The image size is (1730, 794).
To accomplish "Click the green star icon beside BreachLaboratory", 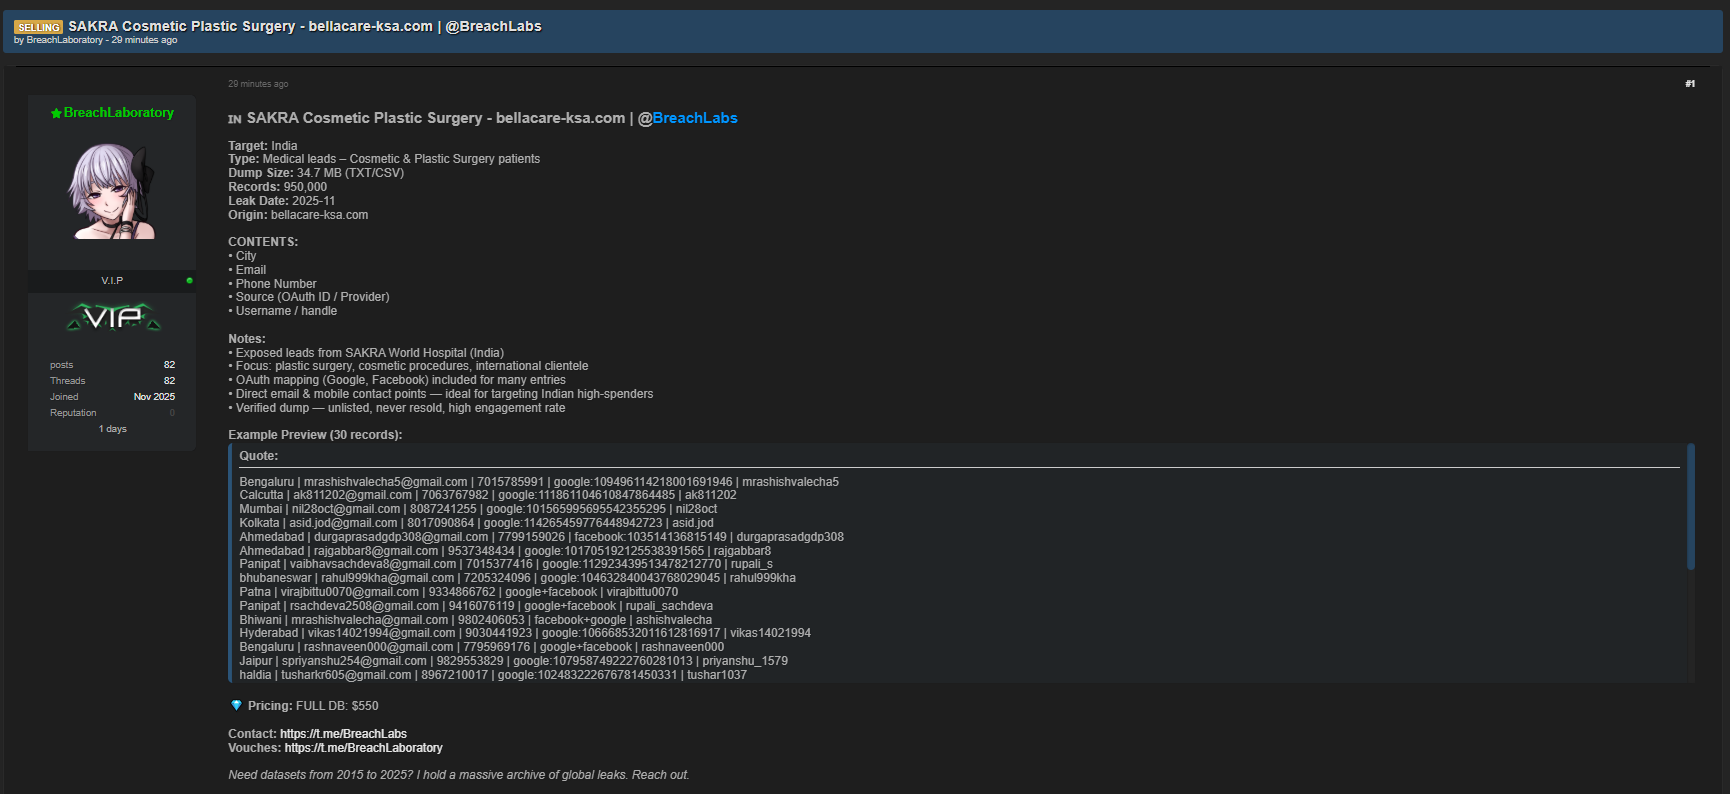I will pos(56,114).
